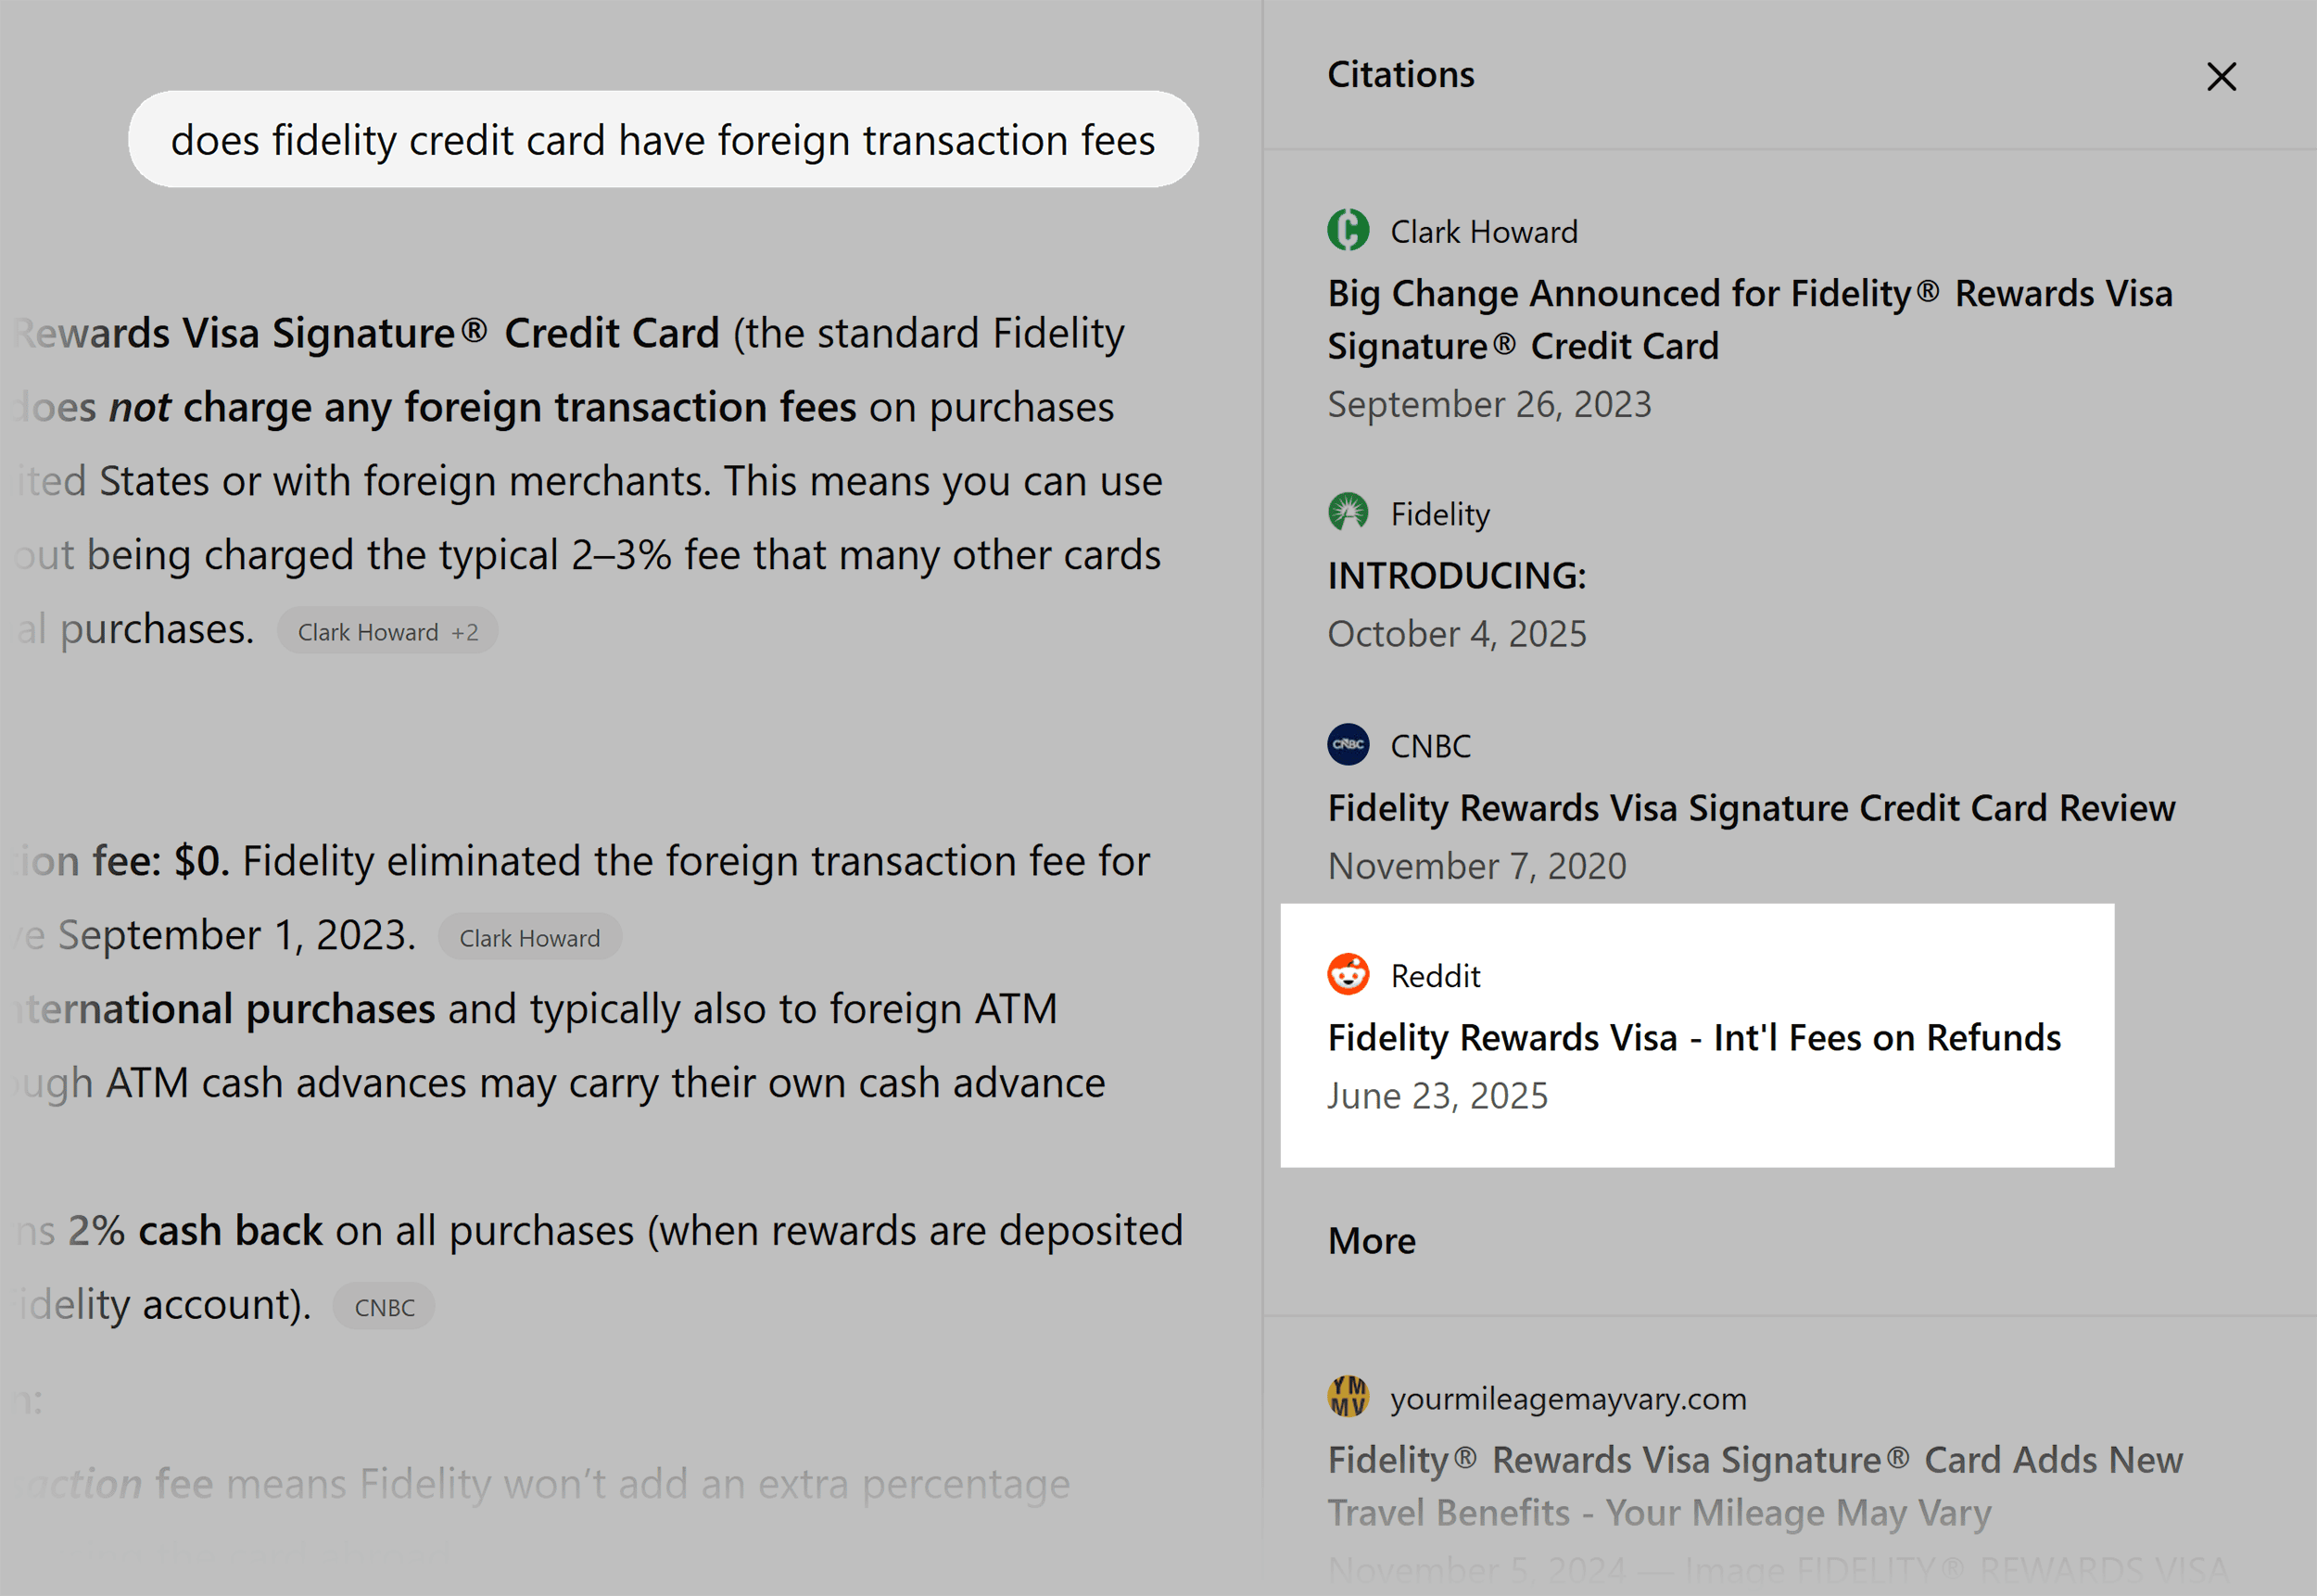Click the 'October 4, 2025' Fidelity date
2317x1596 pixels.
1457,633
